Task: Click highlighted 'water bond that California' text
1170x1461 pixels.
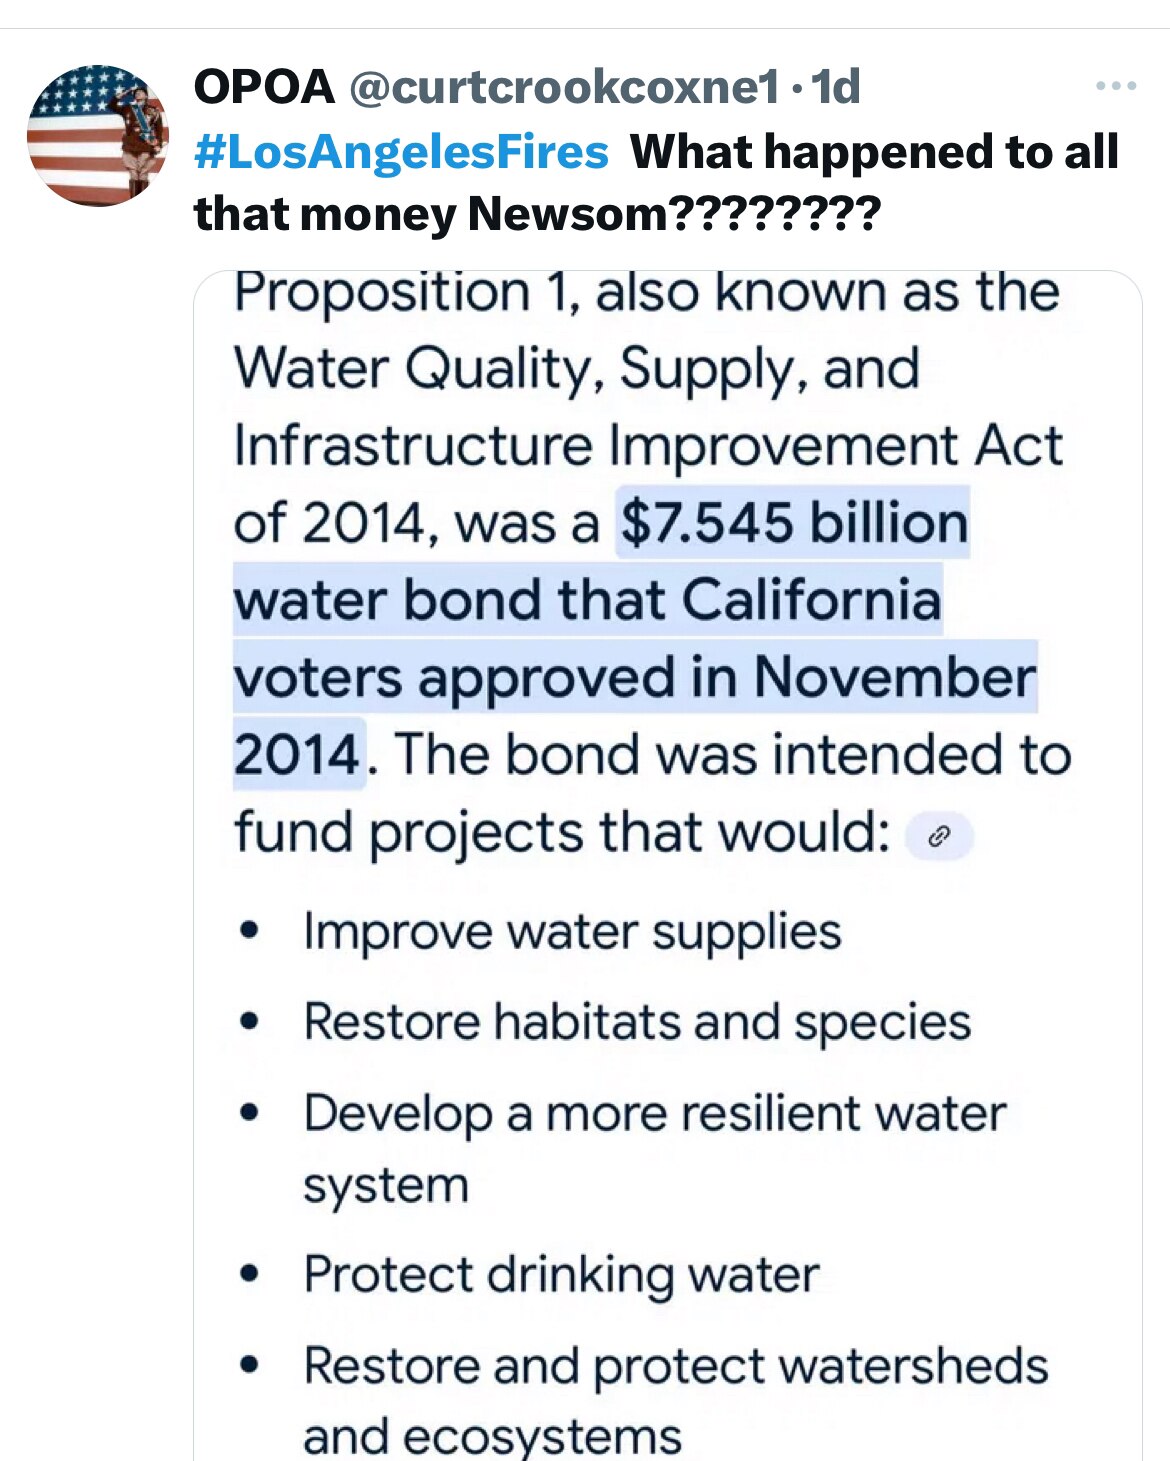Action: tap(588, 600)
